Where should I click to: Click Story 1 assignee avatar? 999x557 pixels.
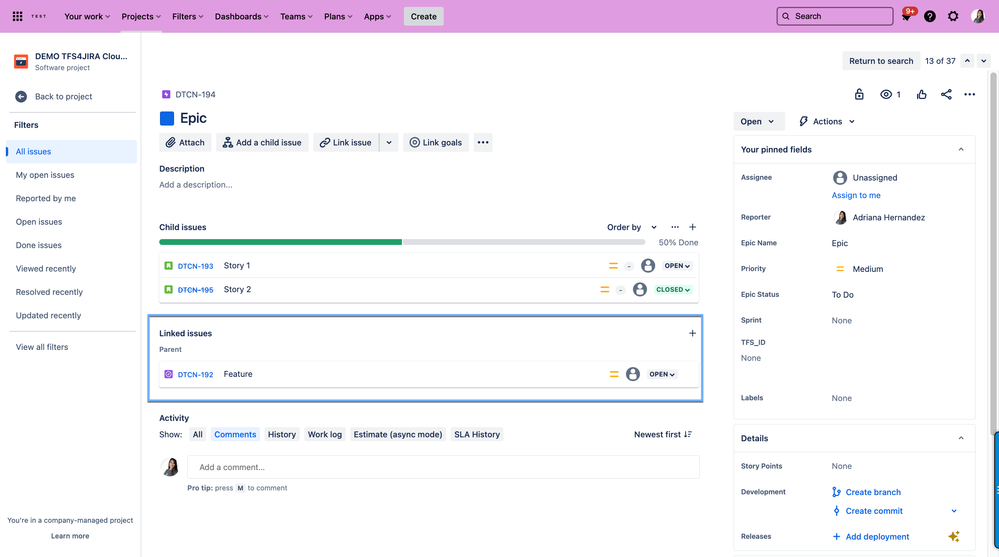coord(648,266)
